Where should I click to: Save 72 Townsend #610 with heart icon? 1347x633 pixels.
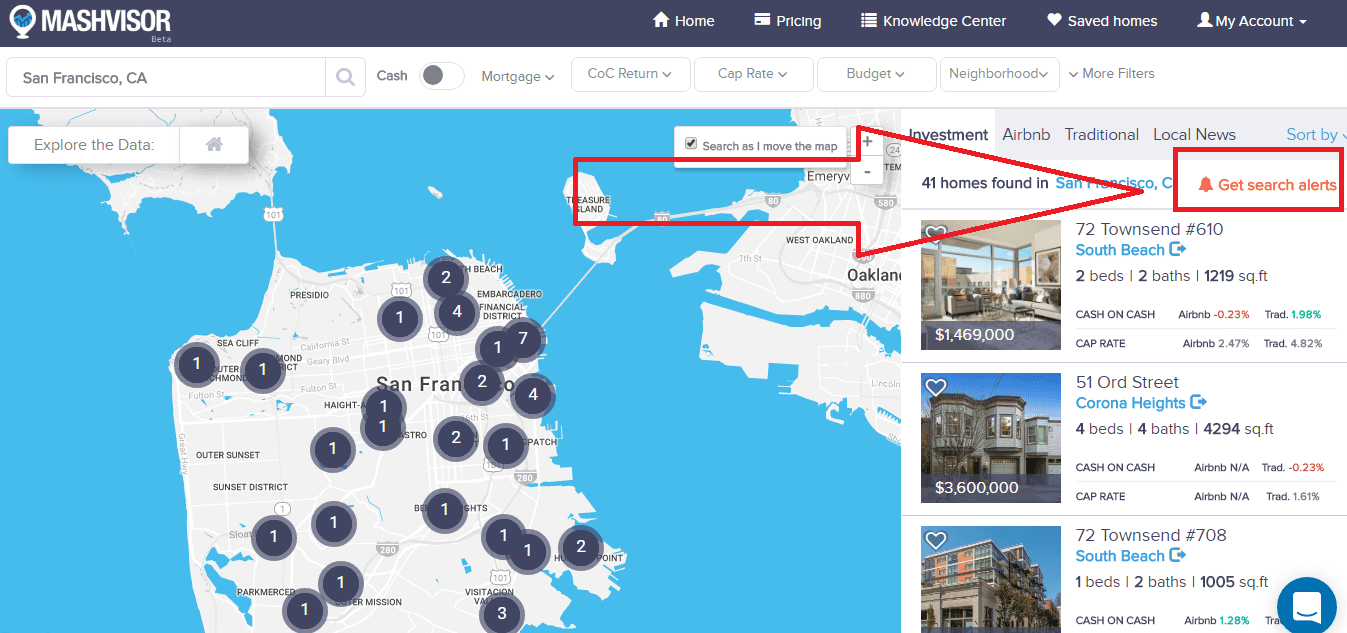pyautogui.click(x=936, y=234)
